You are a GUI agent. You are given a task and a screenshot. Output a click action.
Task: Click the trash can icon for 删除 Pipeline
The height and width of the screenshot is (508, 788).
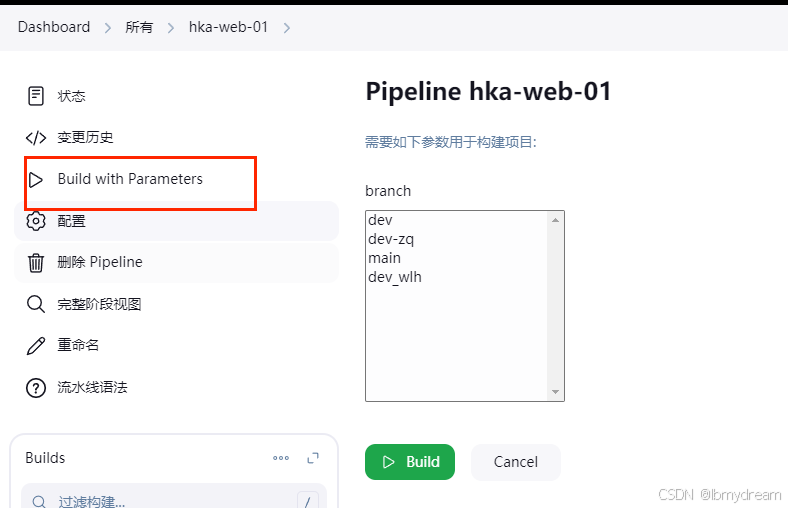pos(36,262)
